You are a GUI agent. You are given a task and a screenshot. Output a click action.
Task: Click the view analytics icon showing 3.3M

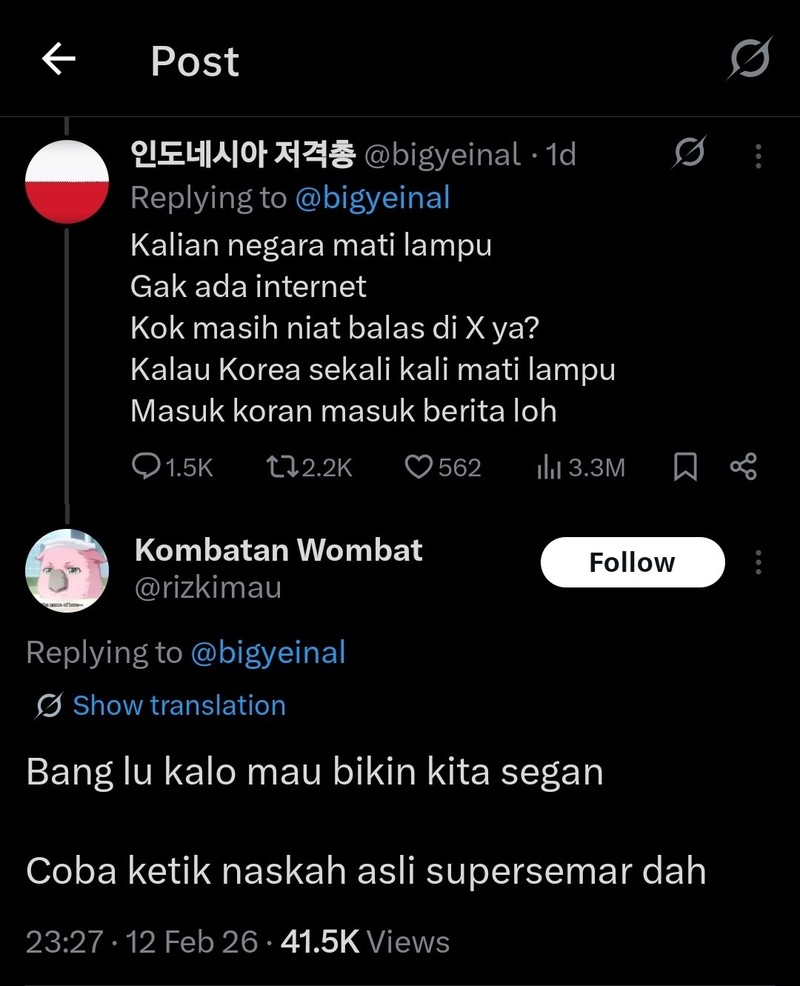click(x=547, y=466)
